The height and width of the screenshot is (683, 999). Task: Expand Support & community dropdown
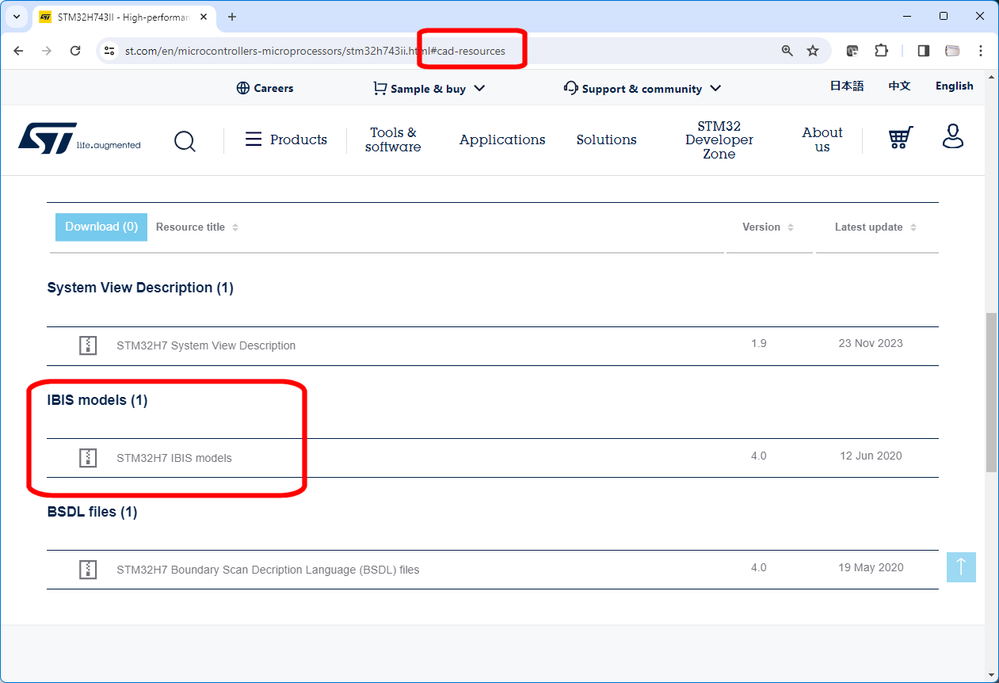[642, 89]
